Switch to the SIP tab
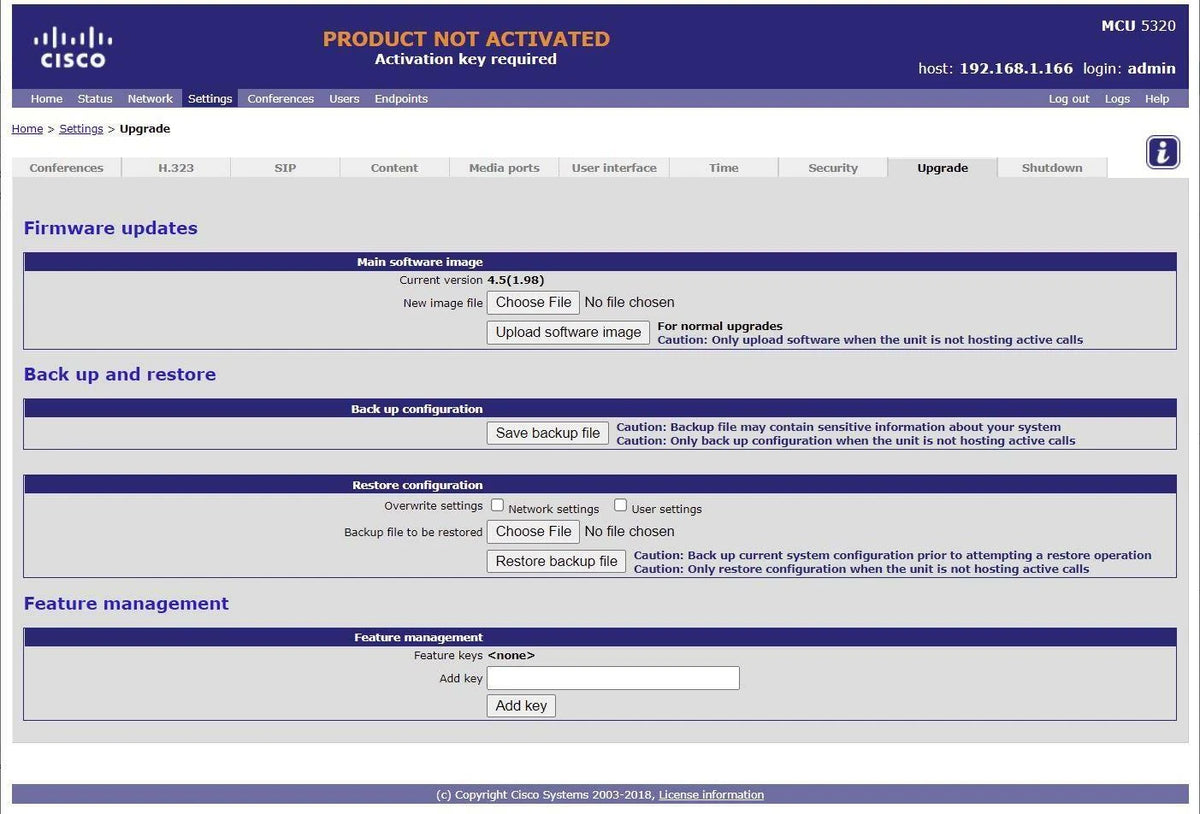1200x814 pixels. click(x=285, y=168)
